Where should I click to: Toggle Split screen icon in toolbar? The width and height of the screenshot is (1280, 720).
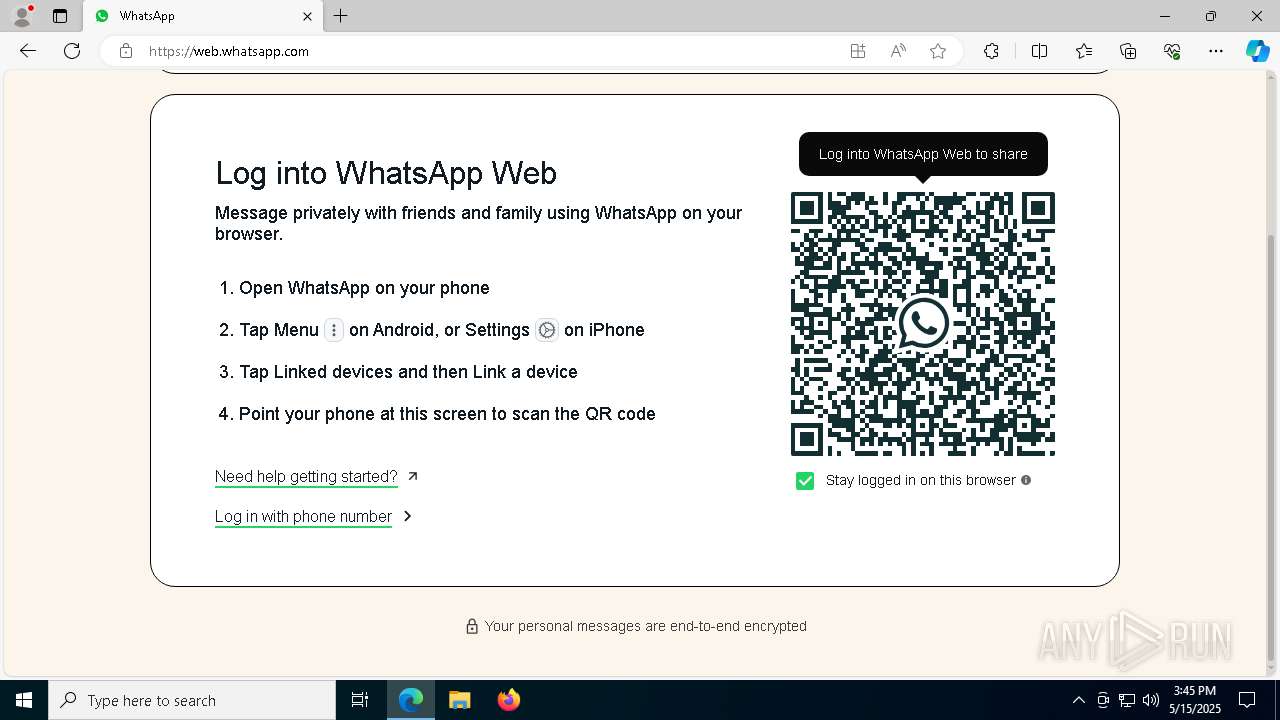tap(1039, 51)
